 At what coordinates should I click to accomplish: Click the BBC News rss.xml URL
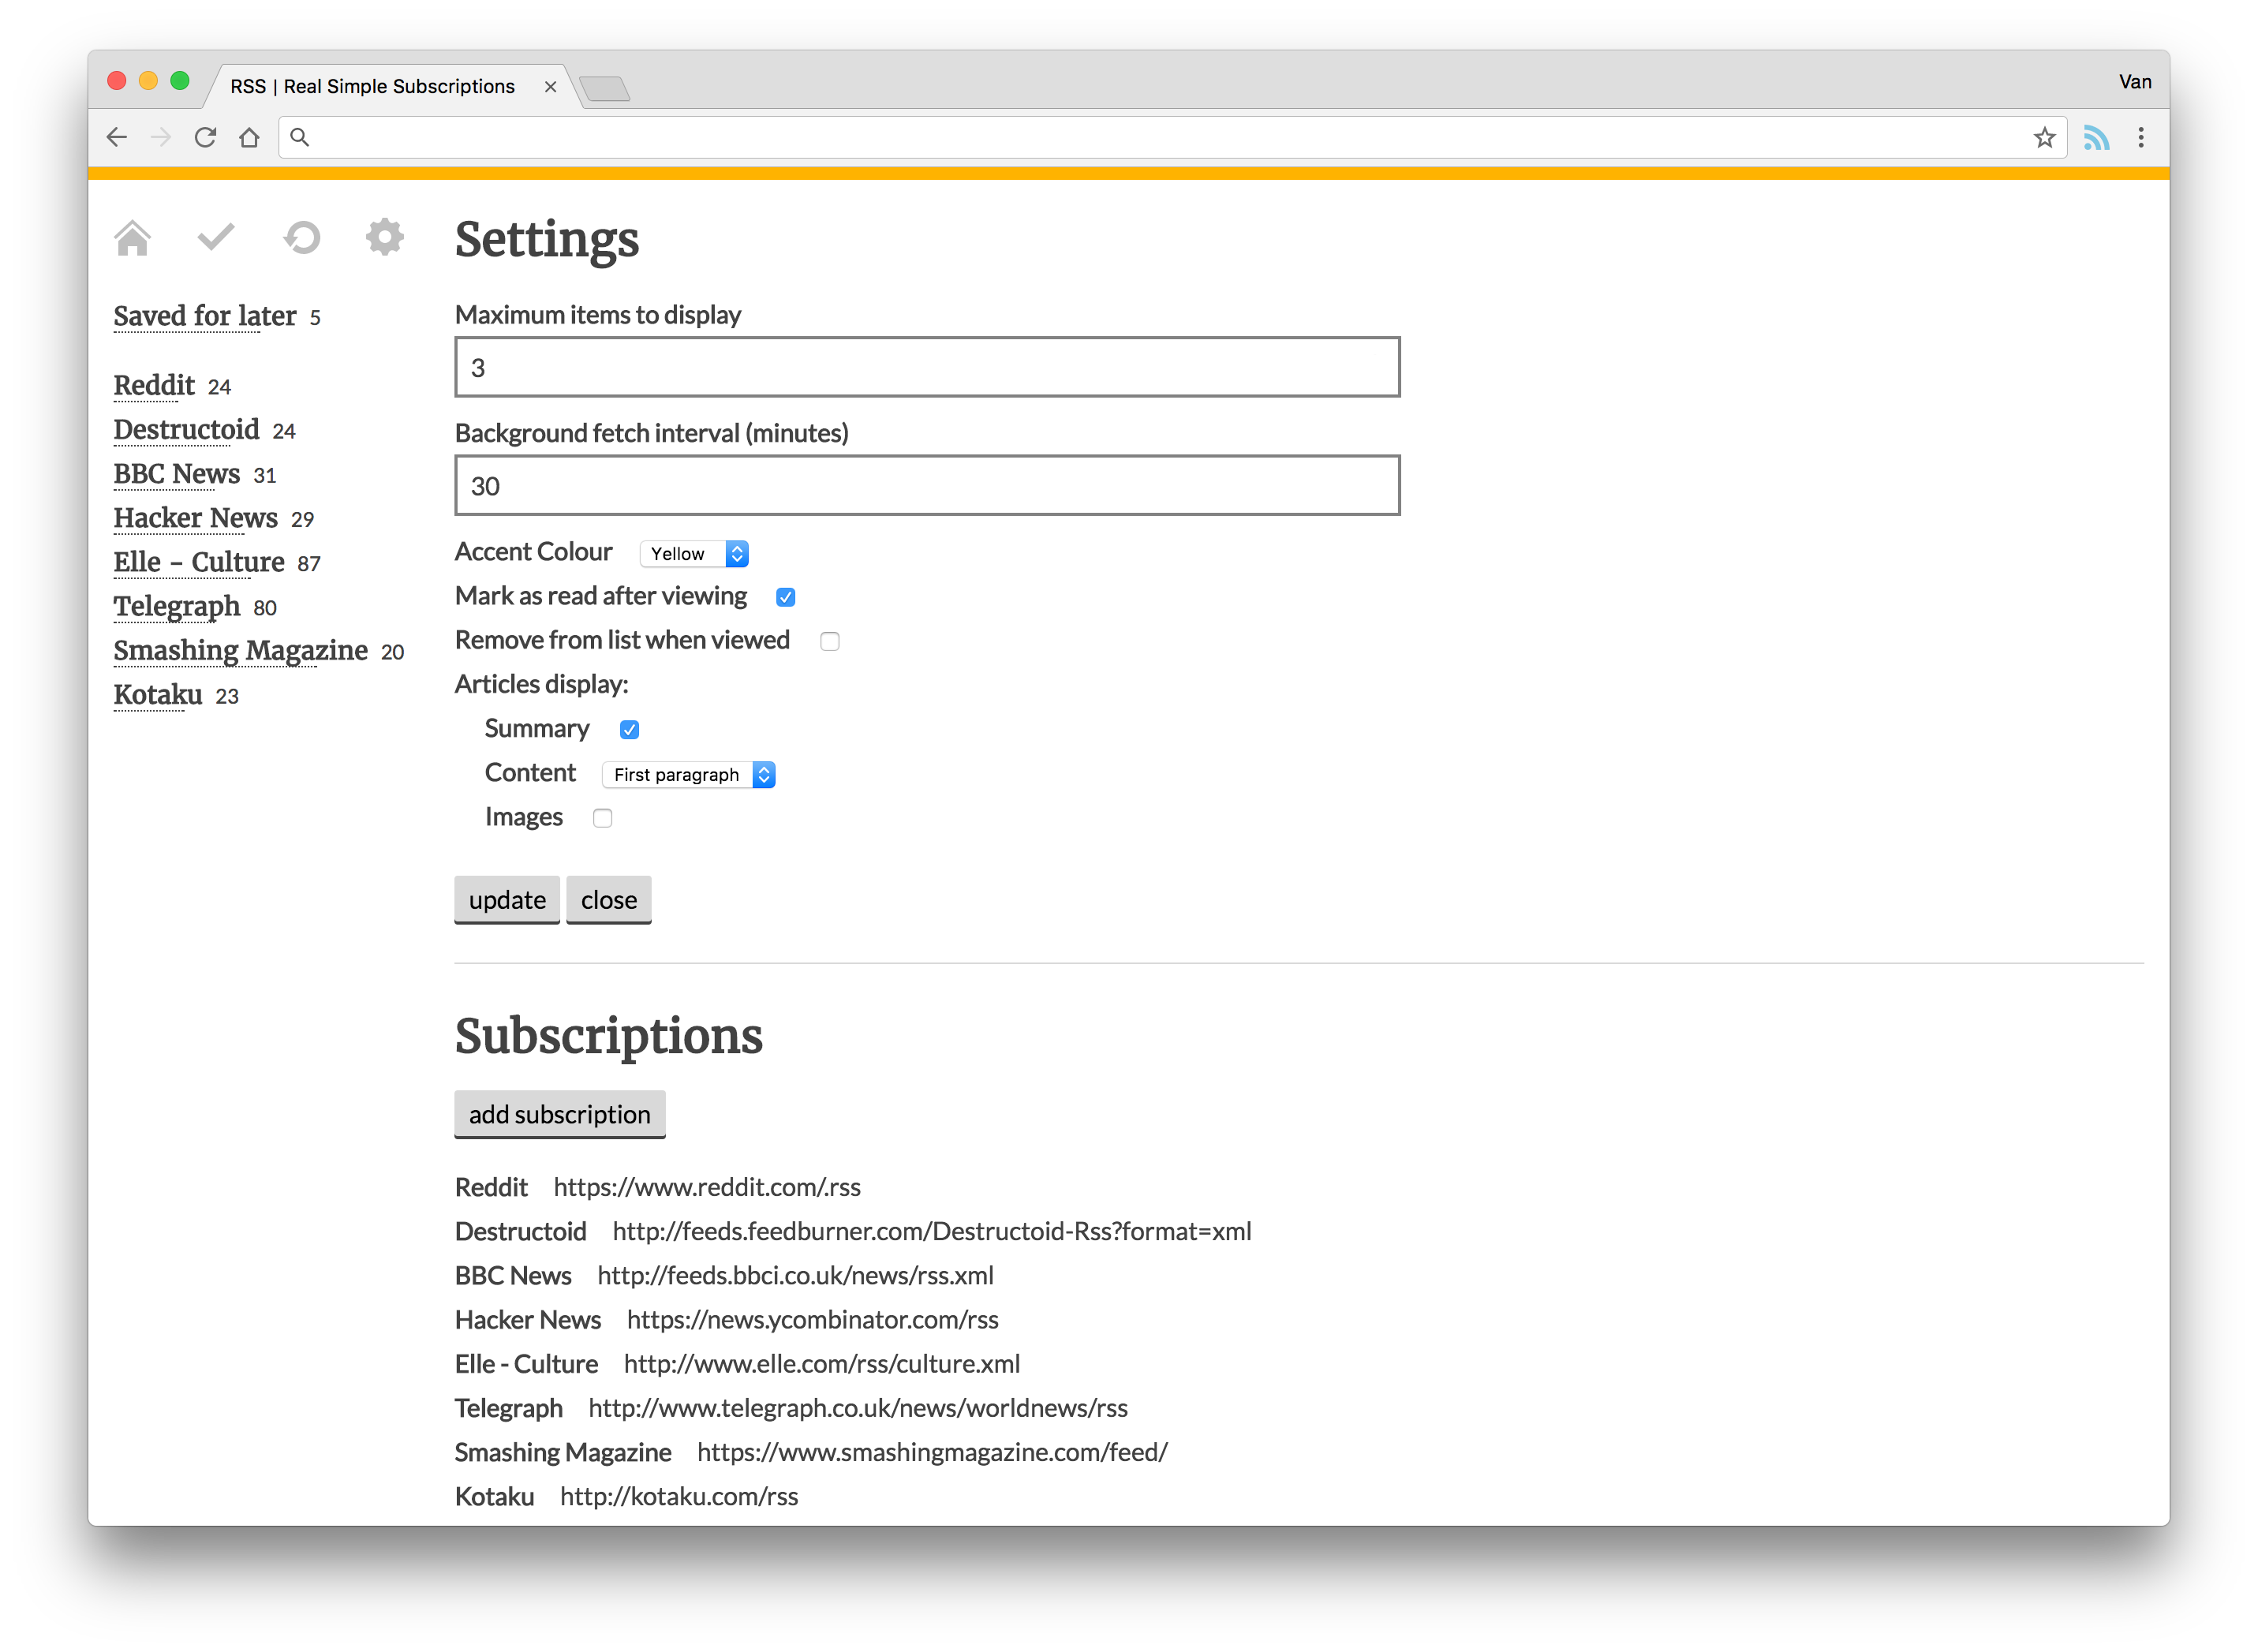point(795,1275)
